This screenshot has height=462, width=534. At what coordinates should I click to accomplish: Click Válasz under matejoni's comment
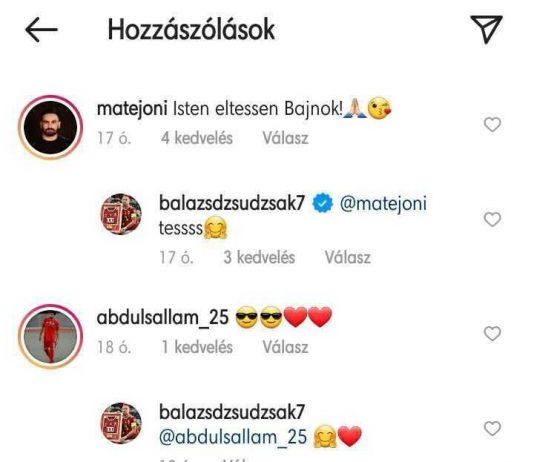285,138
